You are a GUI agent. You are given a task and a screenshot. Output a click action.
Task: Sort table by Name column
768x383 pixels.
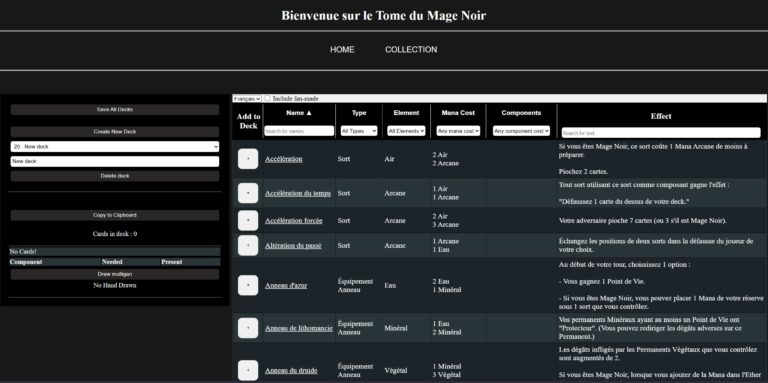click(299, 113)
